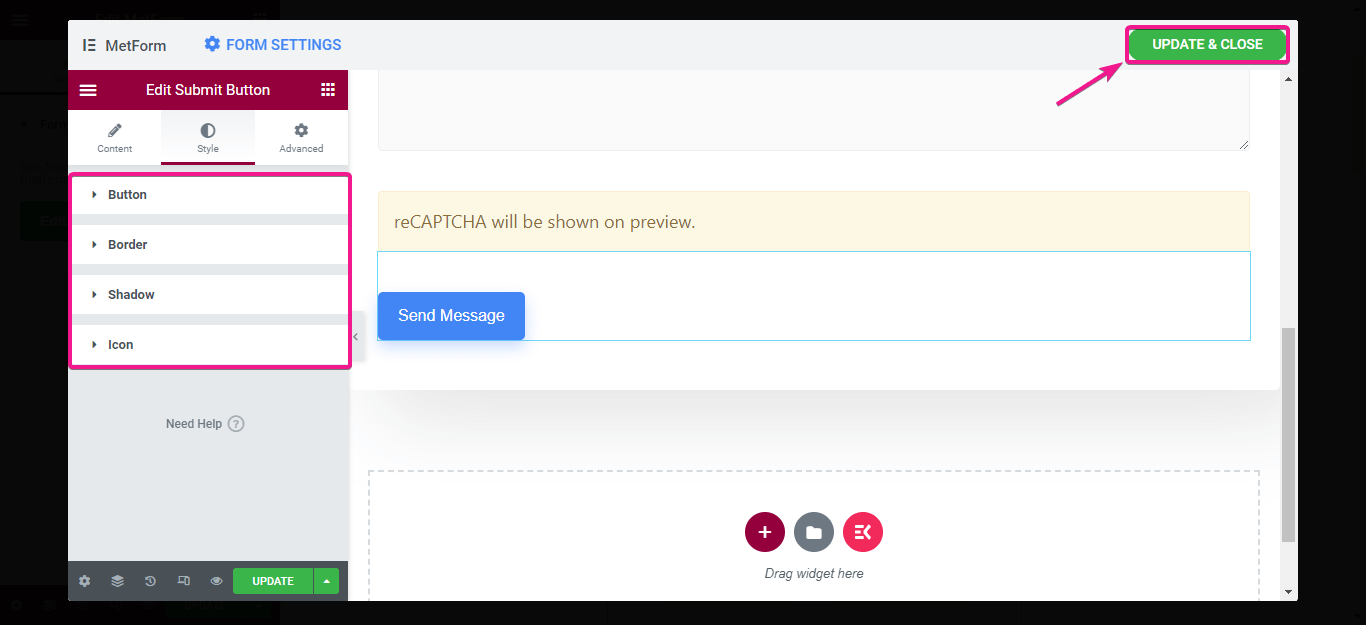Click the Need Help question mark icon
Viewport: 1366px width, 625px height.
pyautogui.click(x=236, y=424)
